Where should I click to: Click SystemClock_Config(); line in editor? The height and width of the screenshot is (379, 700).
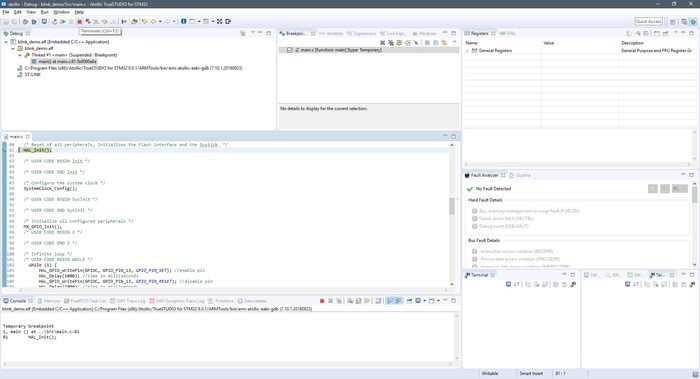[50, 188]
